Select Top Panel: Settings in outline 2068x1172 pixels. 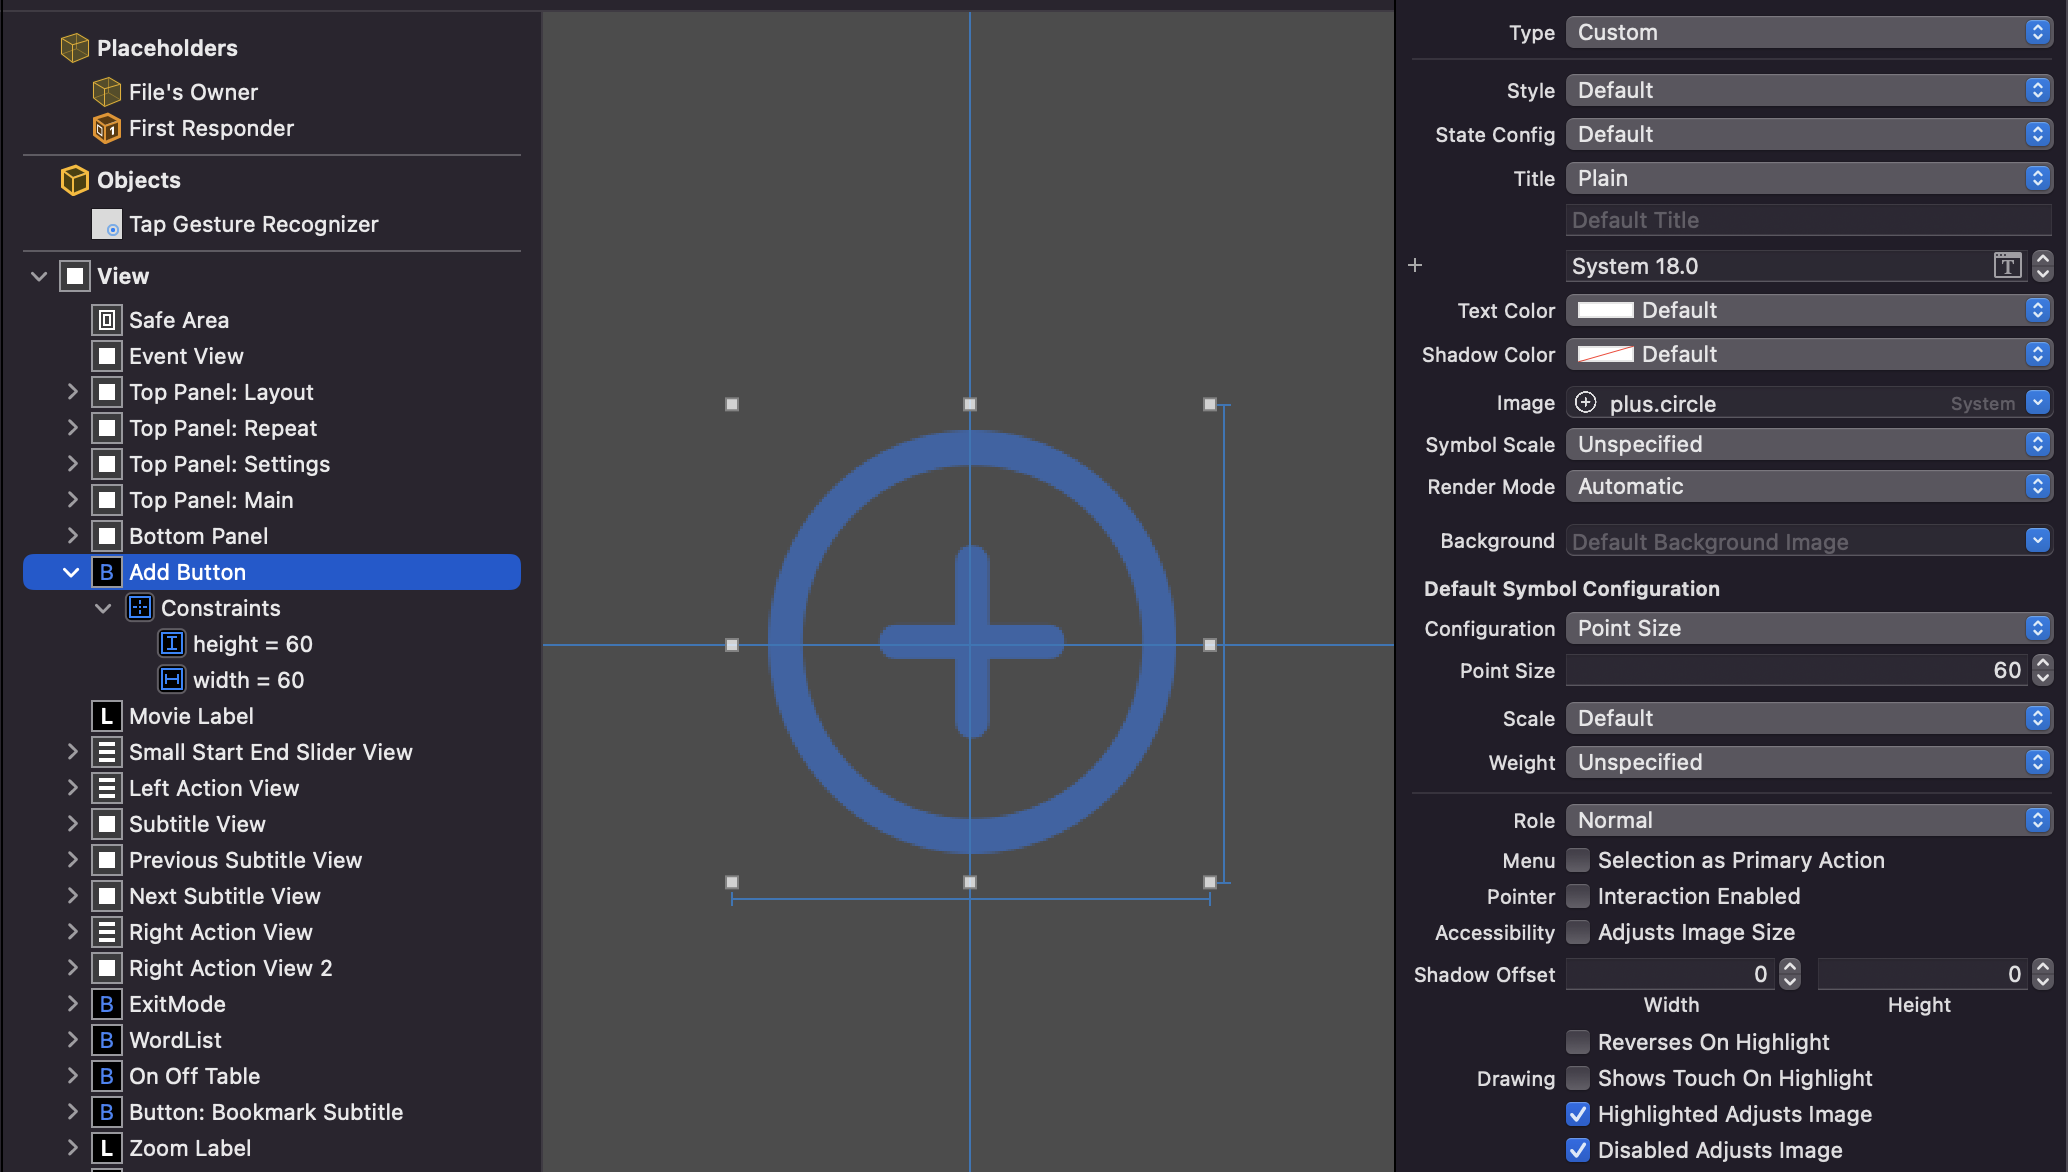tap(229, 464)
